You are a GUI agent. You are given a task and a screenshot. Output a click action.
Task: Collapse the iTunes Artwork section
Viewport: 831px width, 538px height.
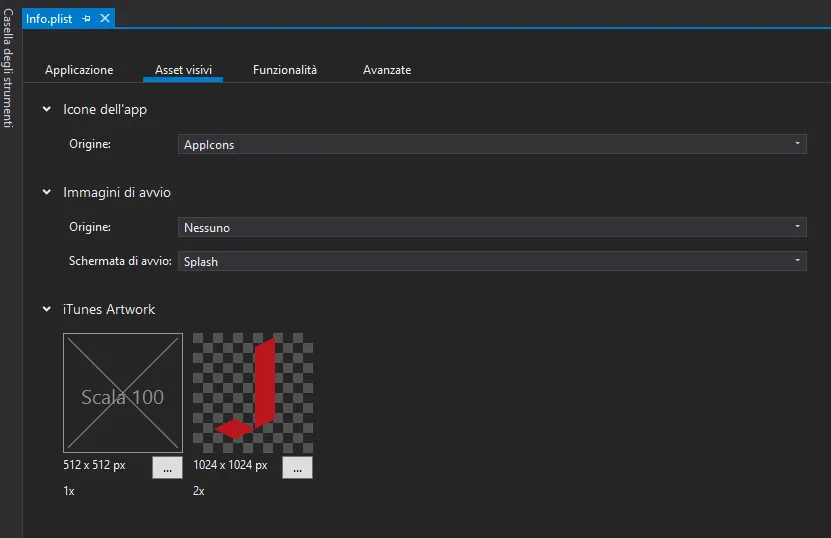click(47, 309)
